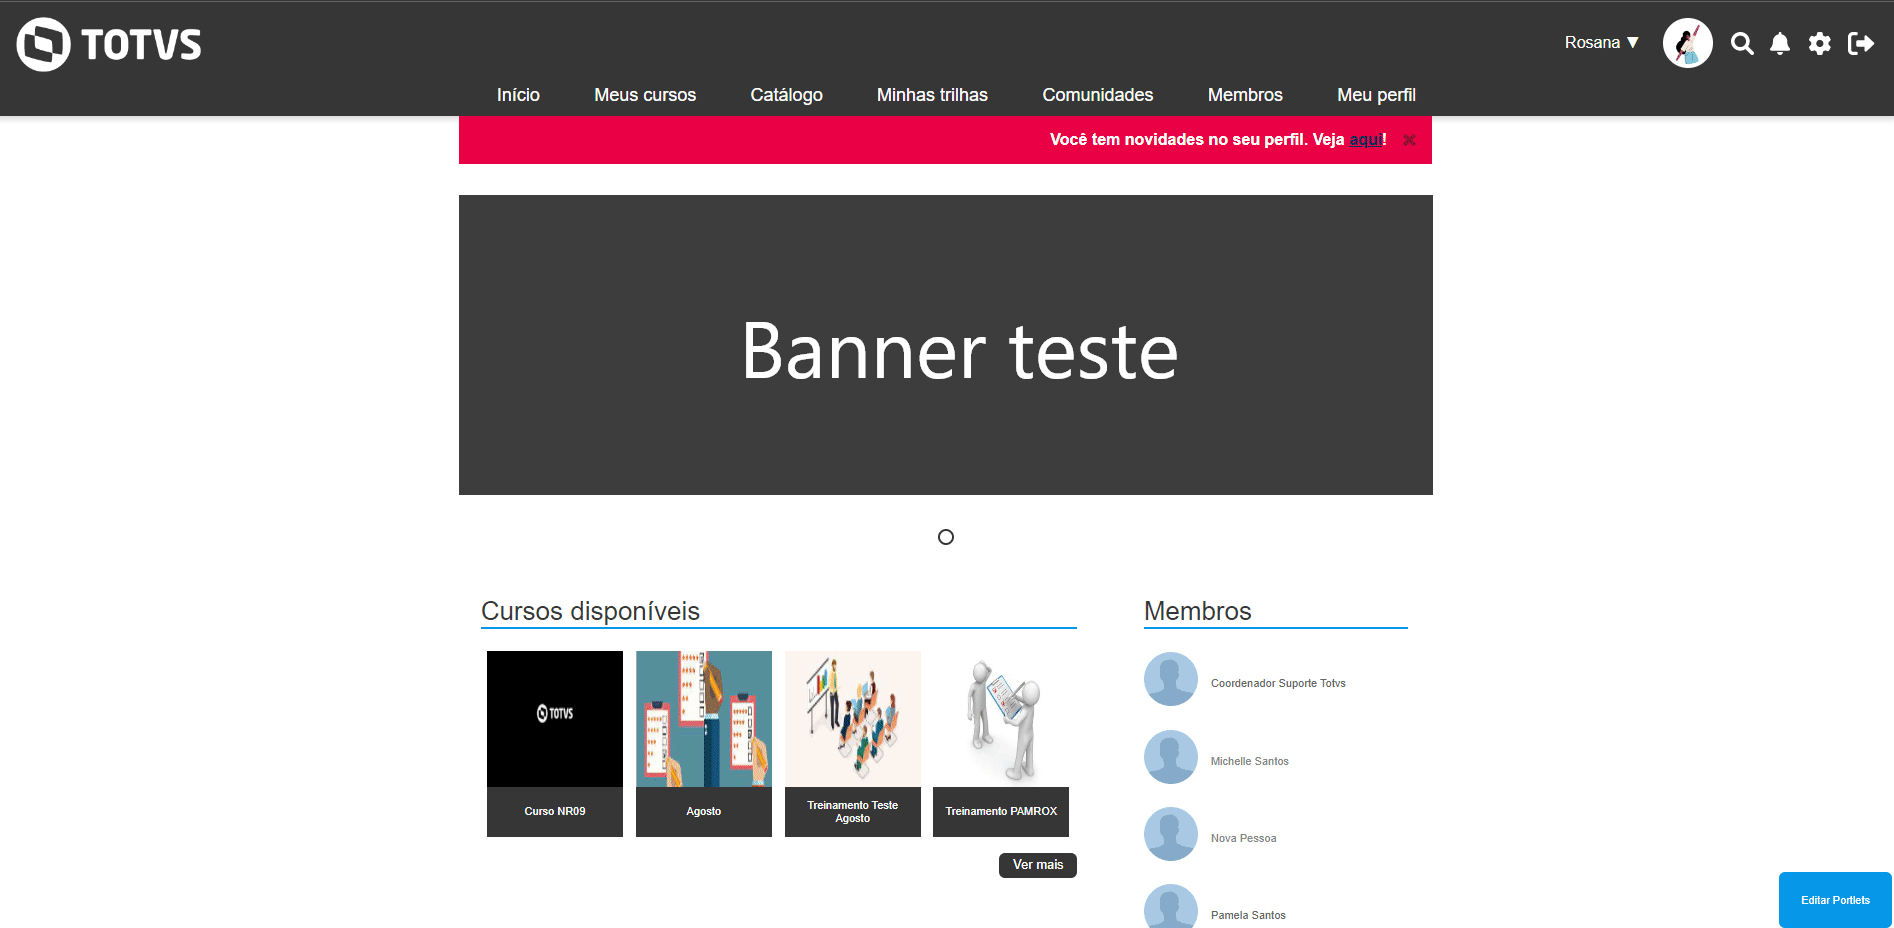Screen dimensions: 1894x928
Task: Click Michelle Santos member name
Action: 1250,762
